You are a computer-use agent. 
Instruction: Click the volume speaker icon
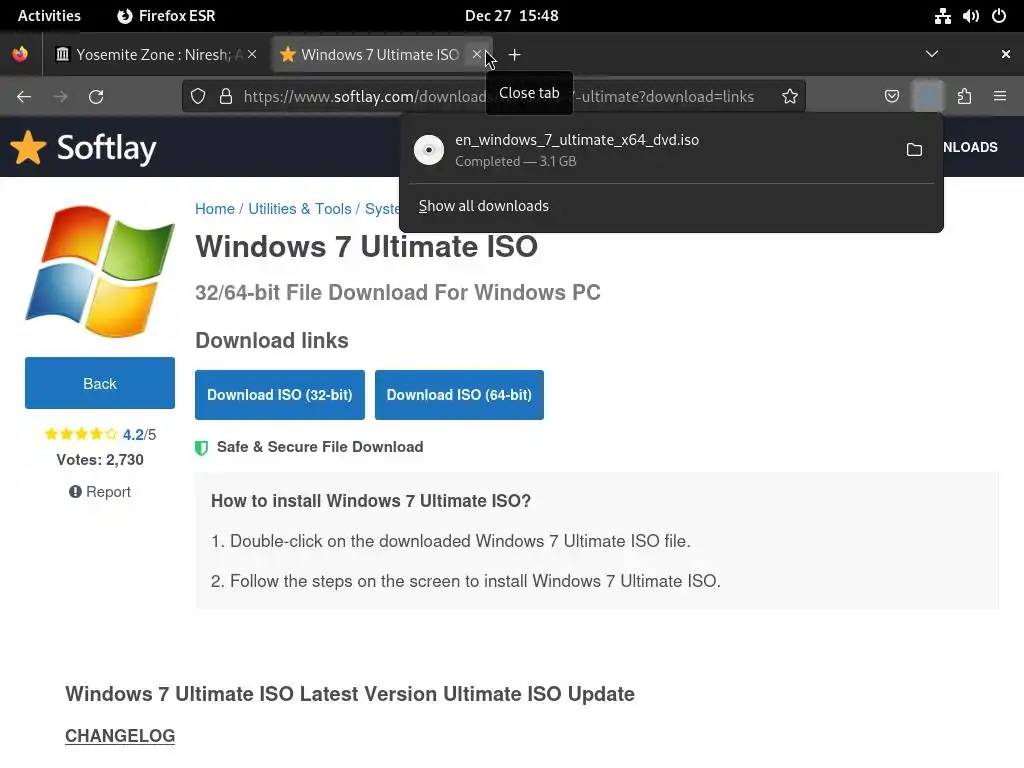(970, 16)
